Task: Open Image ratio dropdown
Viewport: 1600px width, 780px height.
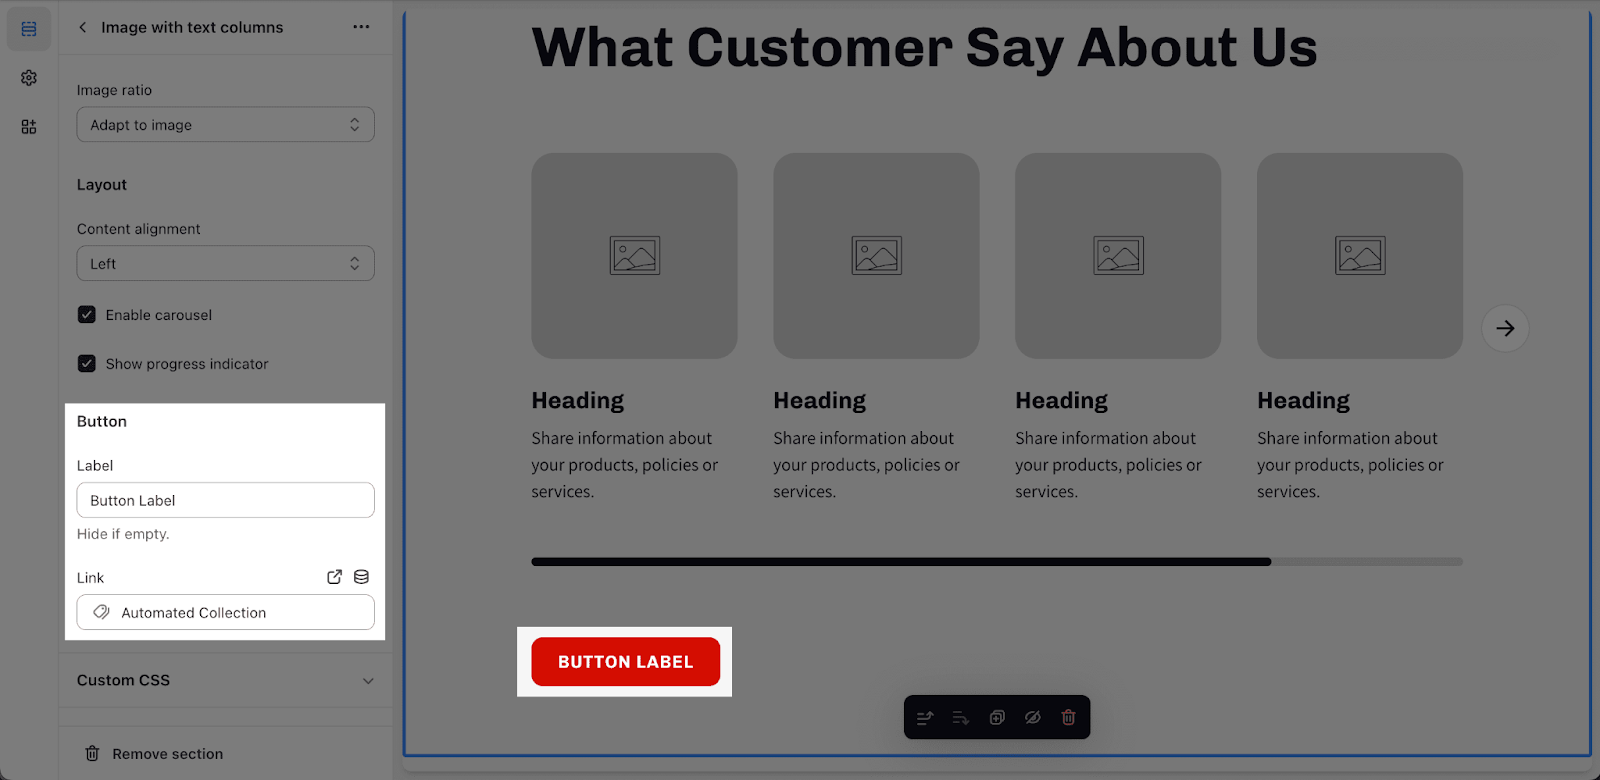Action: point(226,125)
